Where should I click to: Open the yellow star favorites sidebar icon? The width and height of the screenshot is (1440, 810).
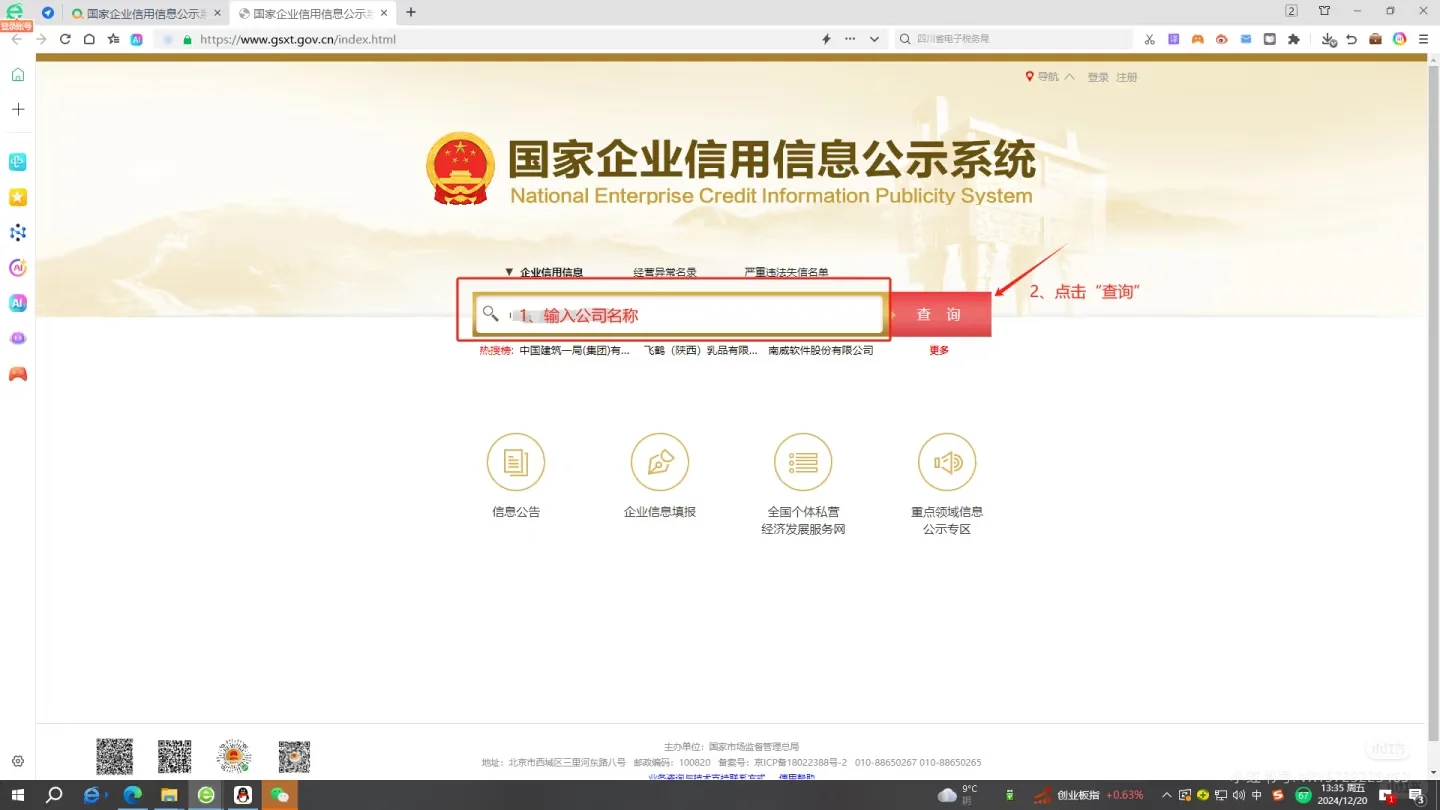coord(17,197)
